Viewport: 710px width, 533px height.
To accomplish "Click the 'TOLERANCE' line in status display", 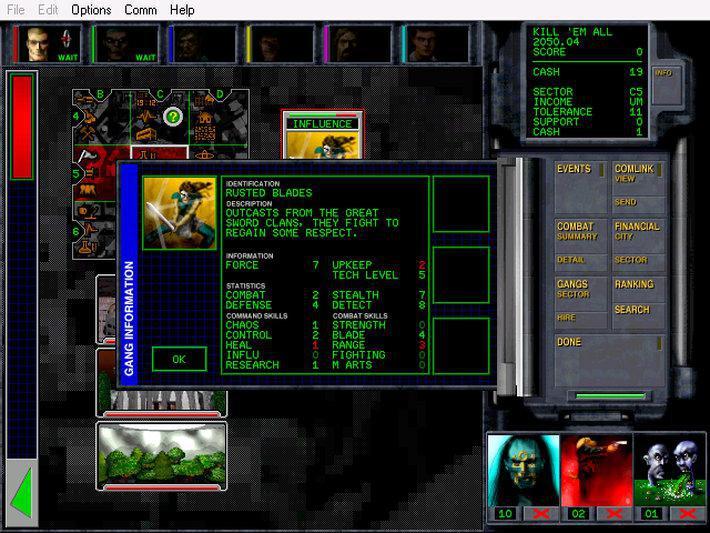I will 588,112.
